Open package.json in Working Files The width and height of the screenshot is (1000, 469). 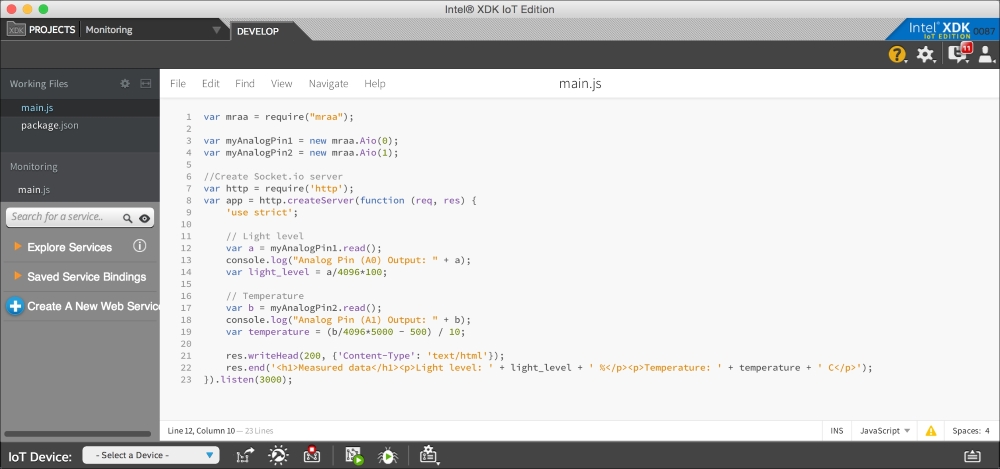pyautogui.click(x=49, y=126)
